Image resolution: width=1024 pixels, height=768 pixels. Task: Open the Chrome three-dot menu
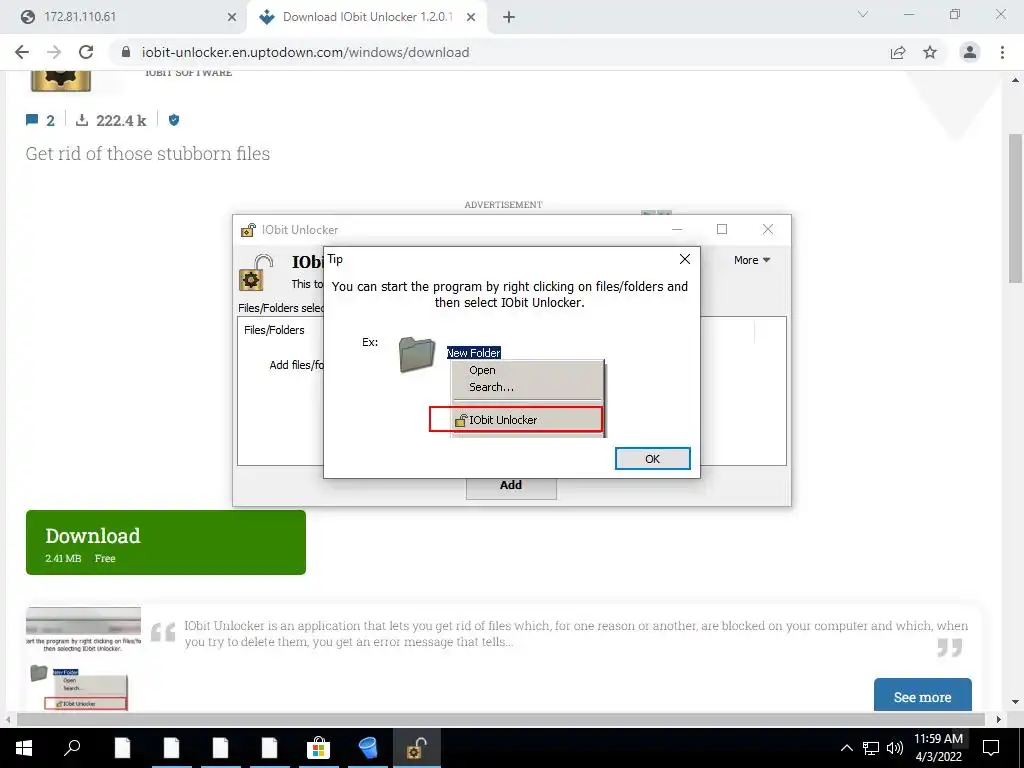1002,52
